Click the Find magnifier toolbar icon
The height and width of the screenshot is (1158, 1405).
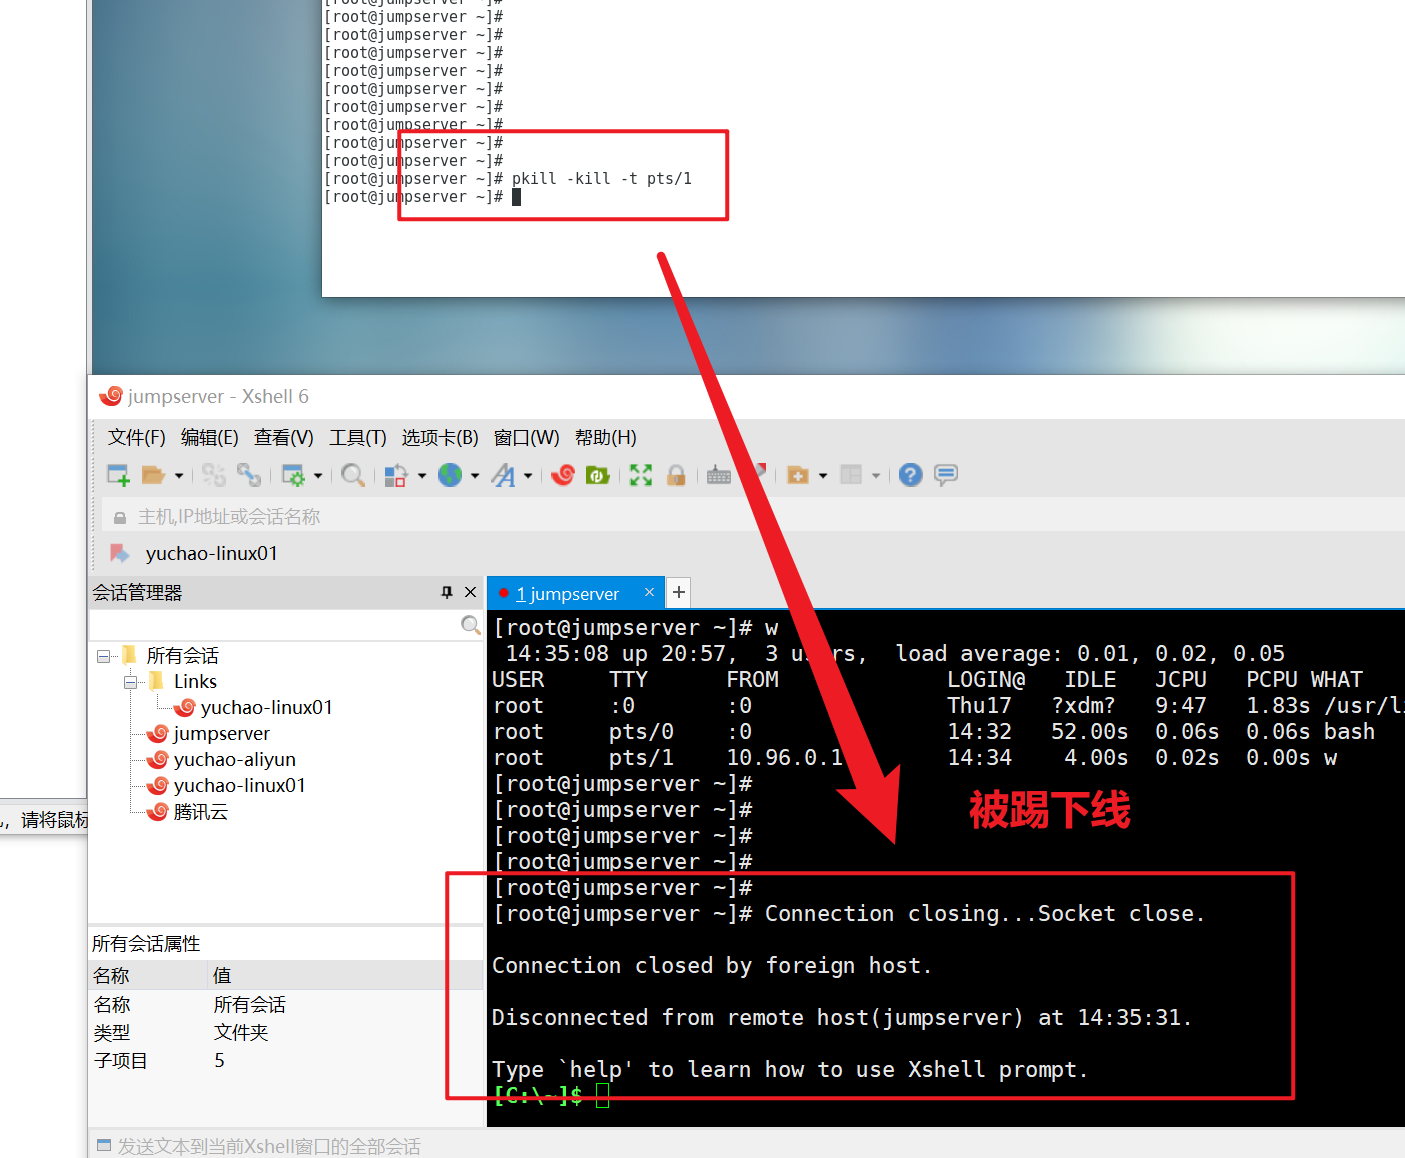pyautogui.click(x=352, y=475)
